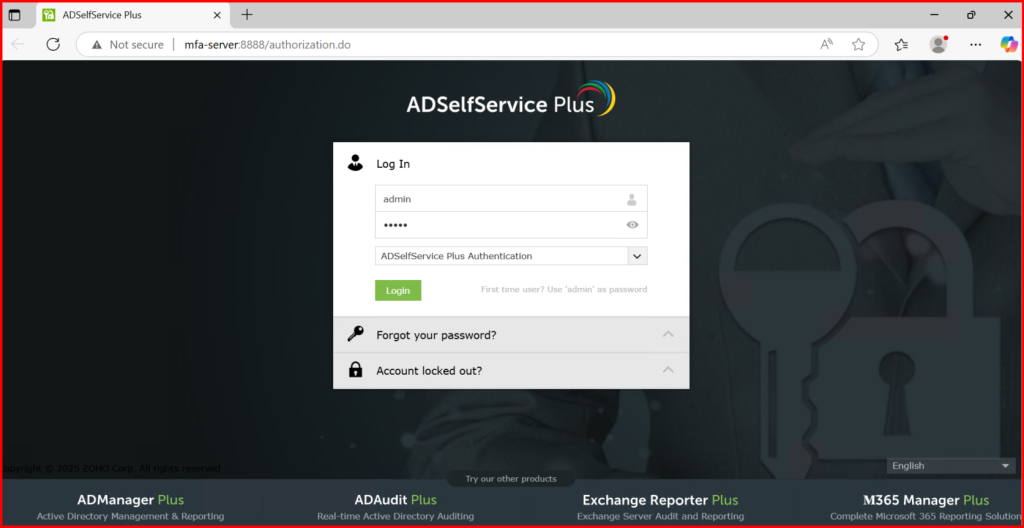The height and width of the screenshot is (528, 1024).
Task: Click the key icon beside Forgot password
Action: point(355,335)
